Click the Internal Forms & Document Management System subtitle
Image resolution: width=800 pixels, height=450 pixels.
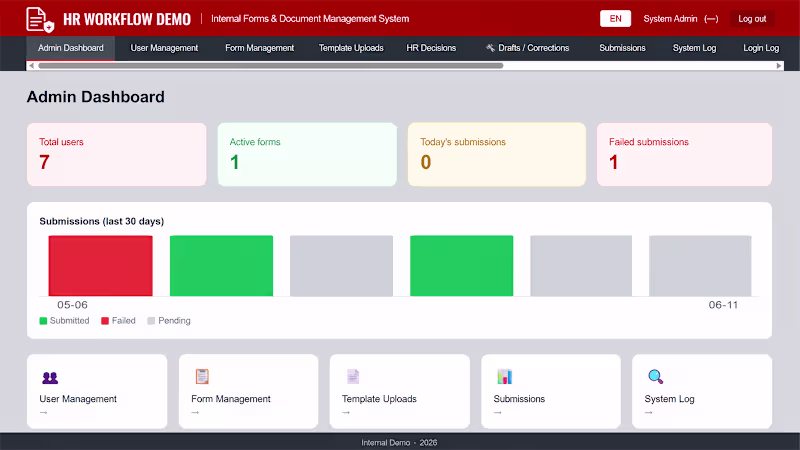point(310,19)
